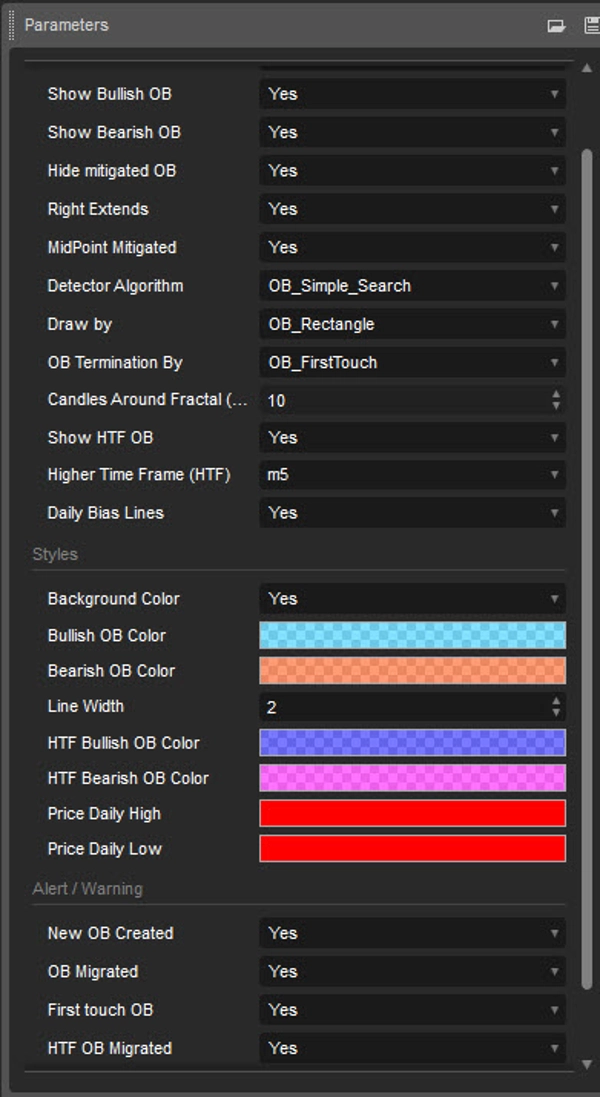The image size is (600, 1097).
Task: Pick a new HTF Bullish OB Color
Action: point(410,742)
